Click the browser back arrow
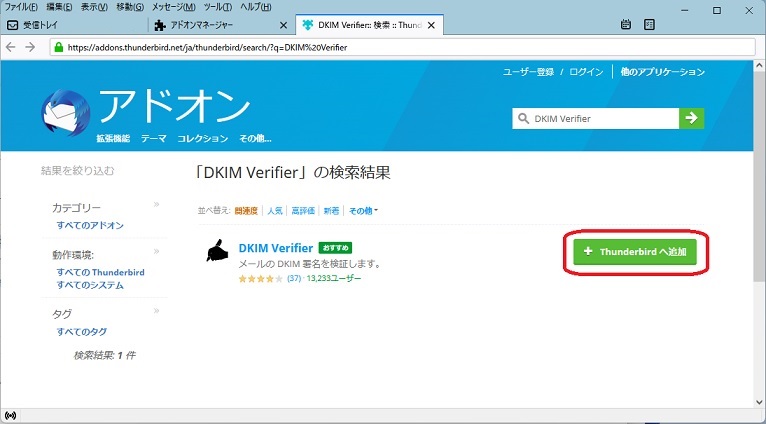Screen dimensions: 766x424 coord(11,47)
